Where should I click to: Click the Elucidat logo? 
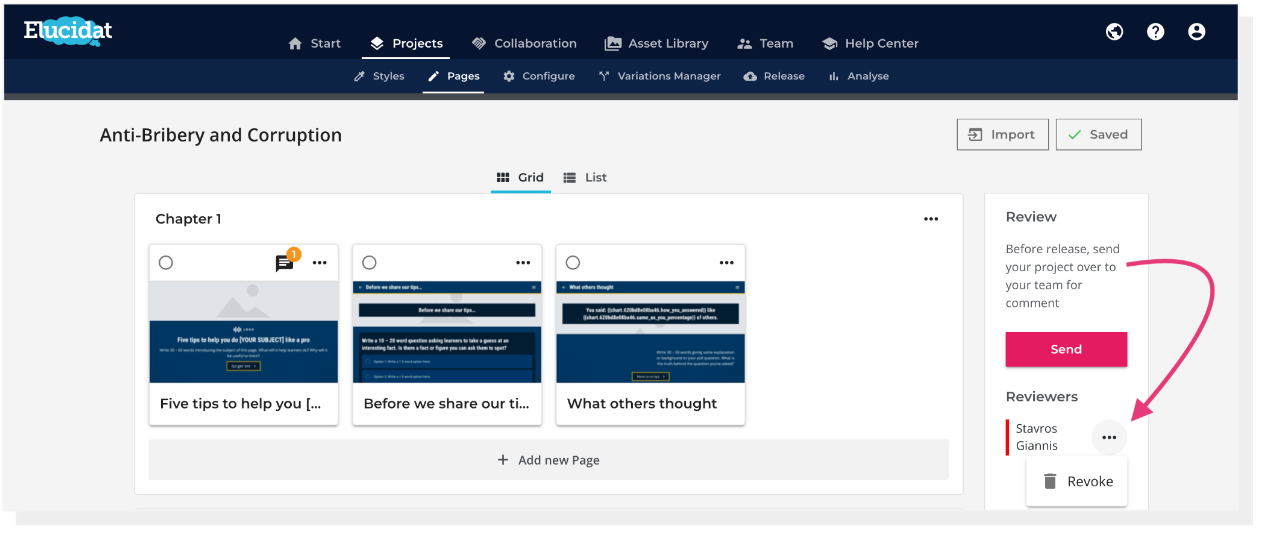point(68,31)
